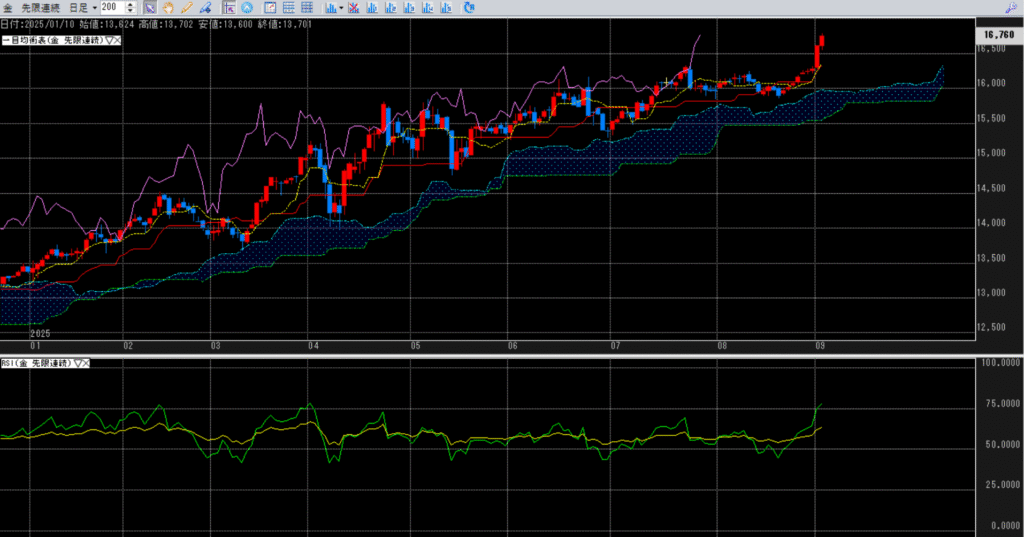
Task: Open the RSI indicator triangle menu
Action: (x=77, y=362)
